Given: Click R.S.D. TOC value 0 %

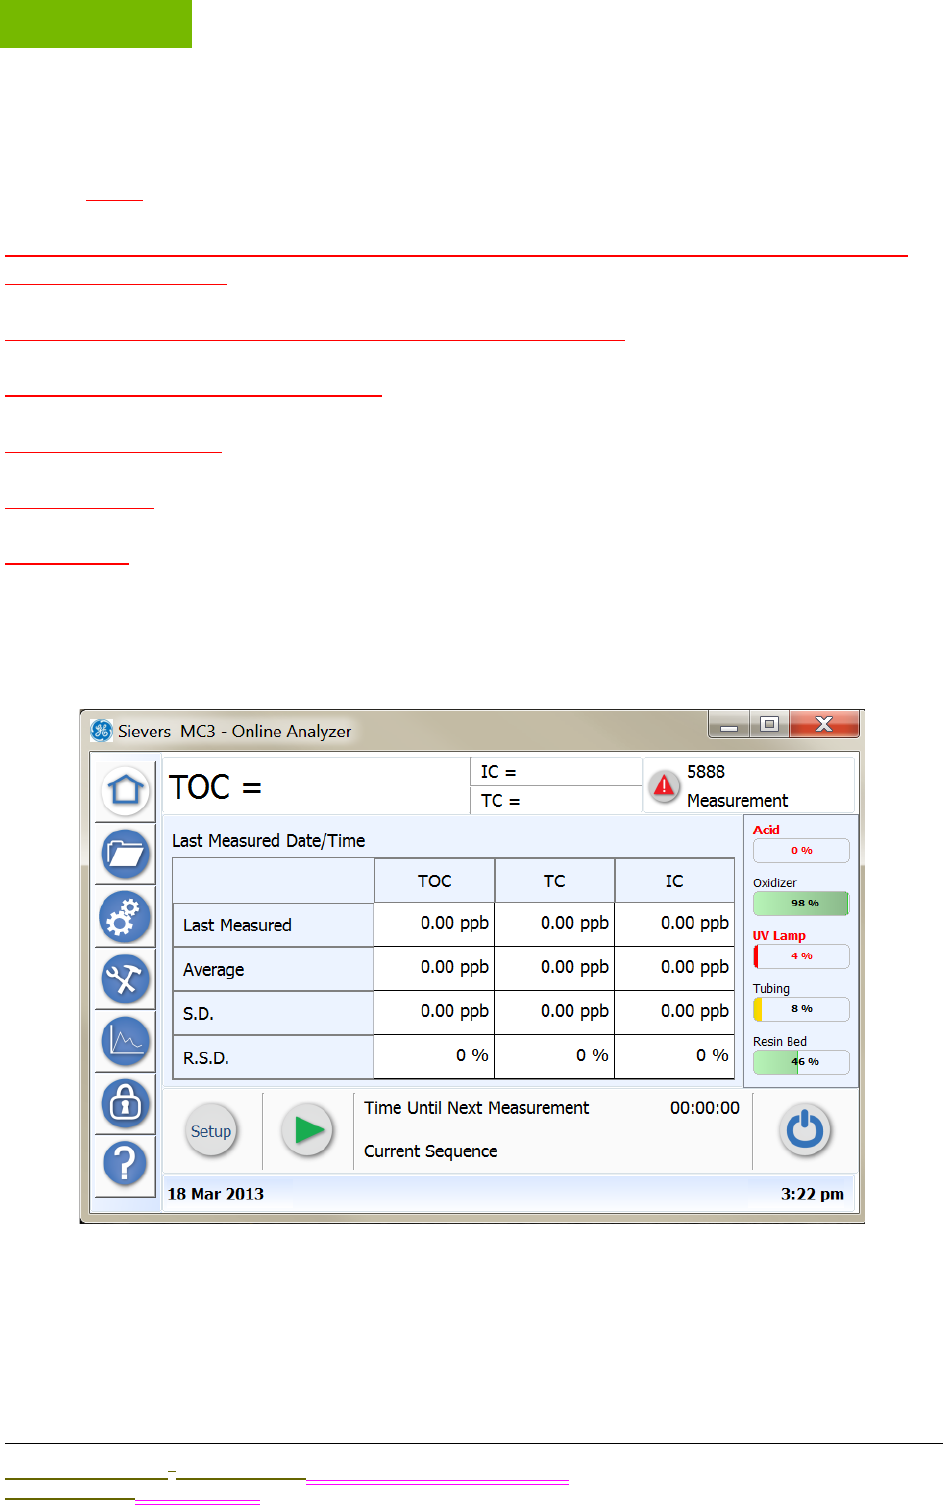Looking at the screenshot, I should tap(434, 1056).
